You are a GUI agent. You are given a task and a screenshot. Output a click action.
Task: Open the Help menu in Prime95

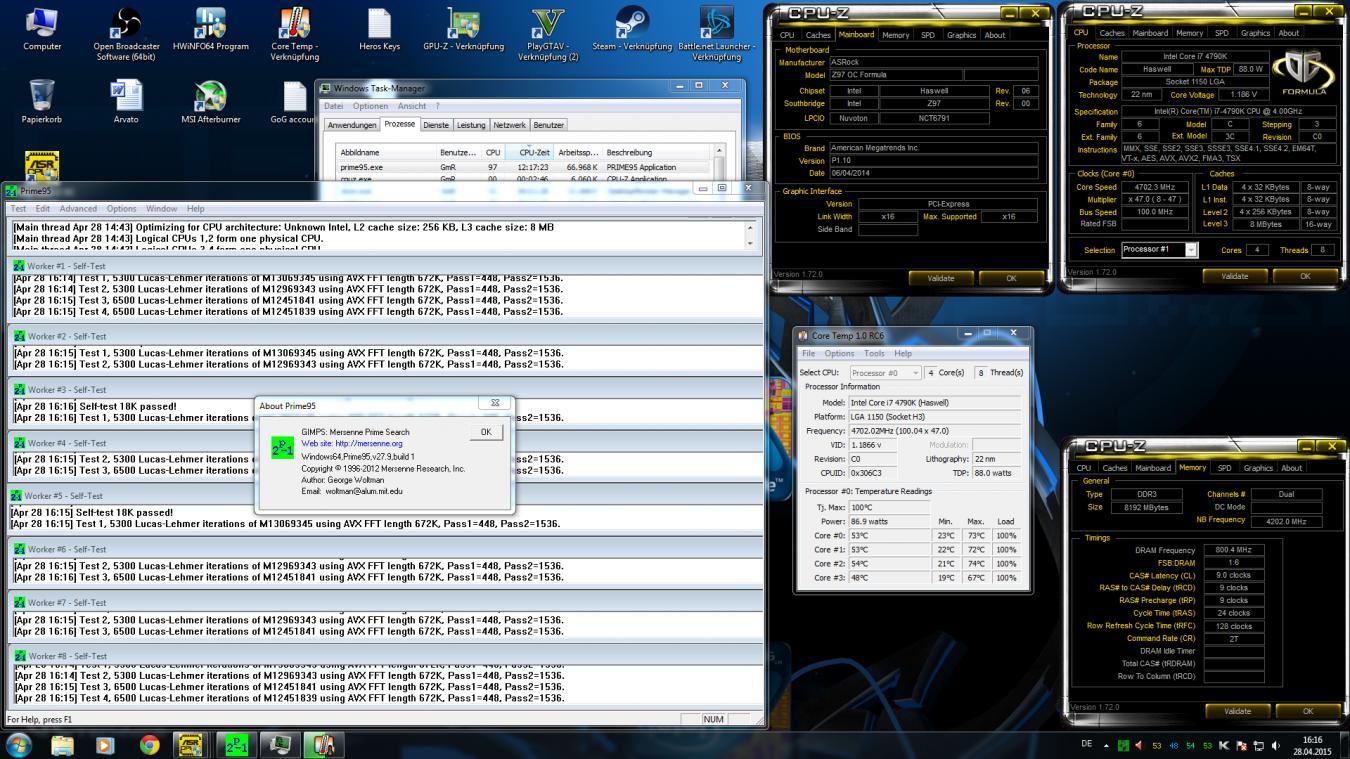(196, 208)
